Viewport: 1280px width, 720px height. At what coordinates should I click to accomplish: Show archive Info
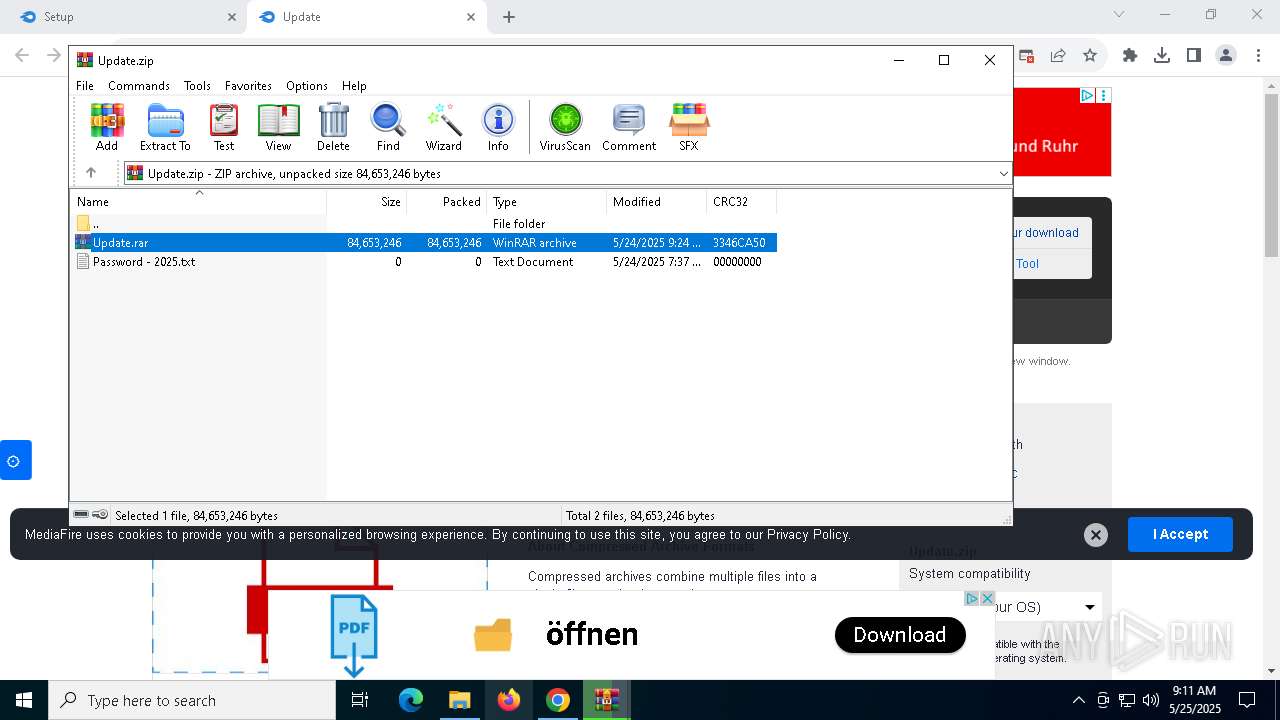click(x=498, y=127)
